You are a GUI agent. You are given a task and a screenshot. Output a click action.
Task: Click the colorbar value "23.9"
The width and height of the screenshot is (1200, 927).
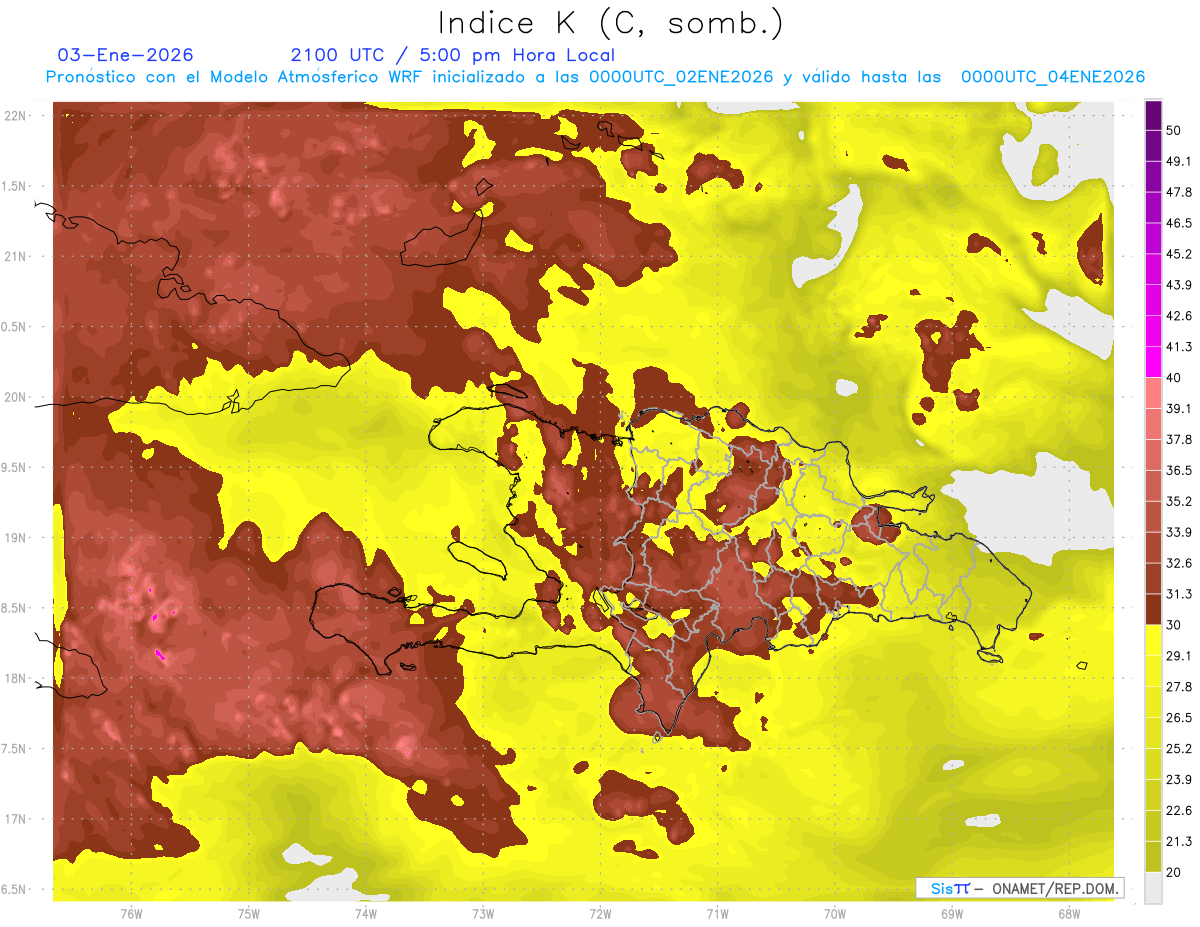[x=1178, y=780]
